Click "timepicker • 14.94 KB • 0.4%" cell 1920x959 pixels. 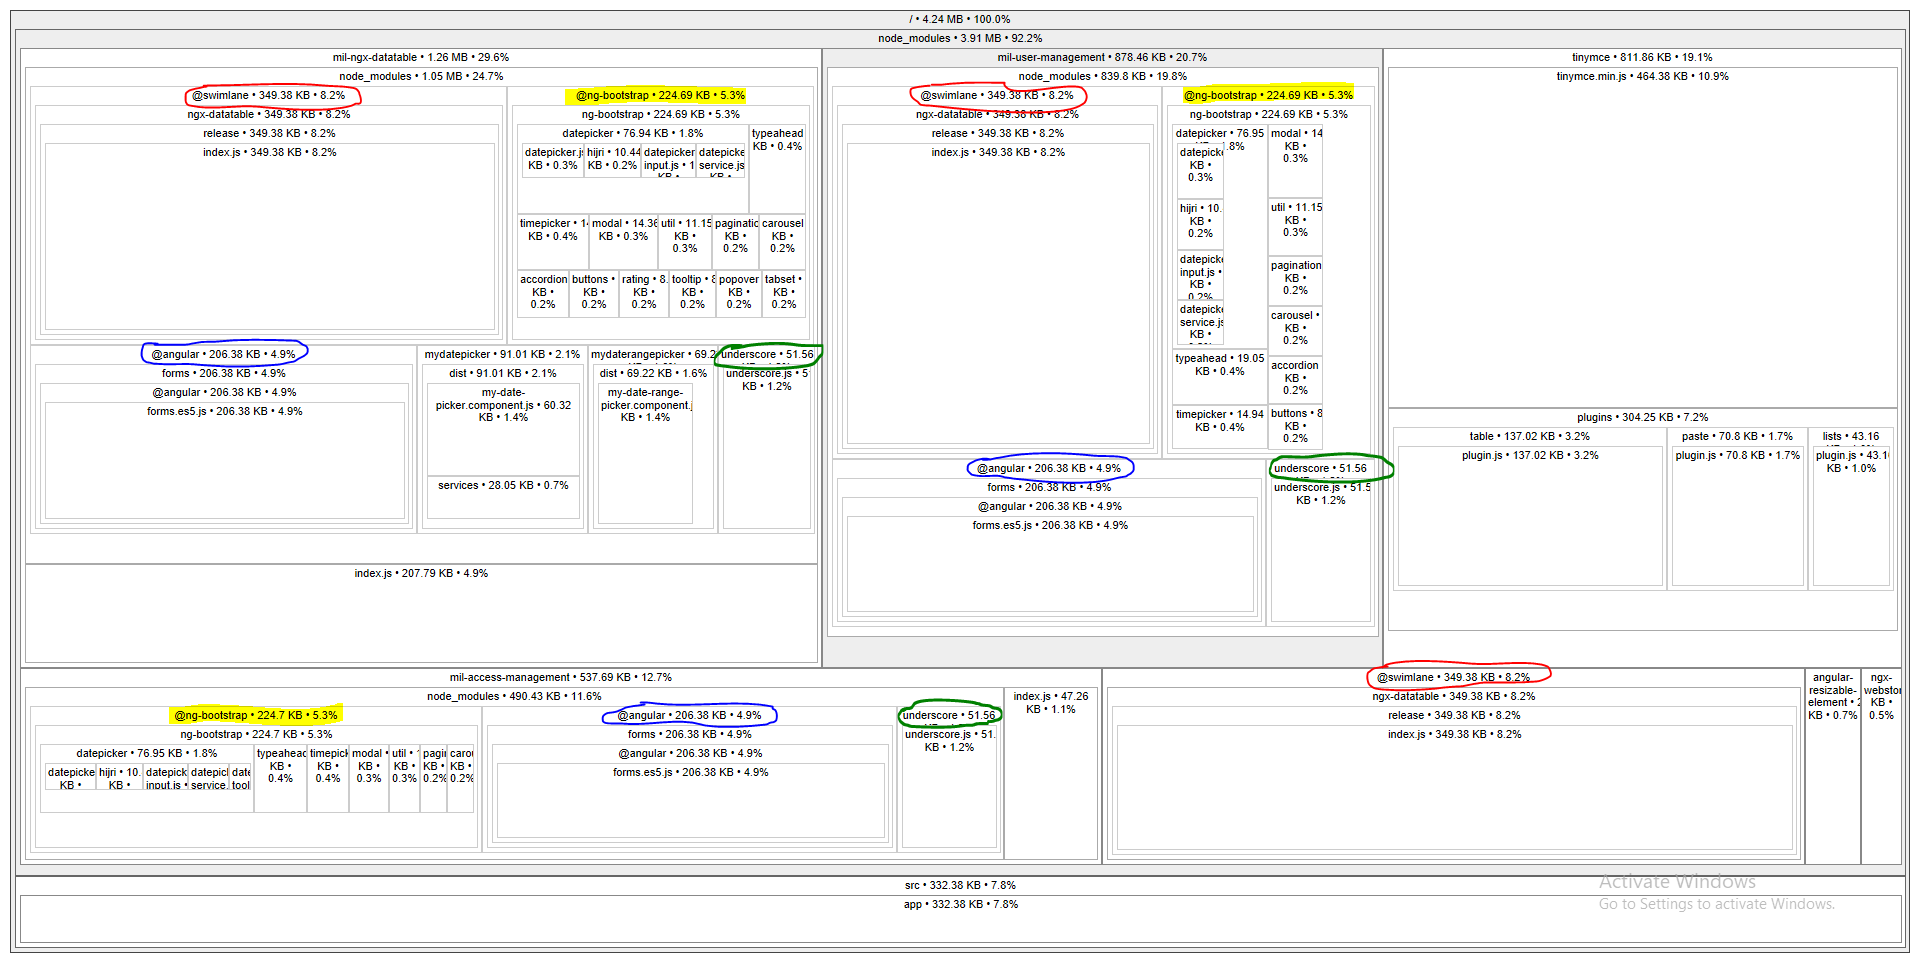1219,421
